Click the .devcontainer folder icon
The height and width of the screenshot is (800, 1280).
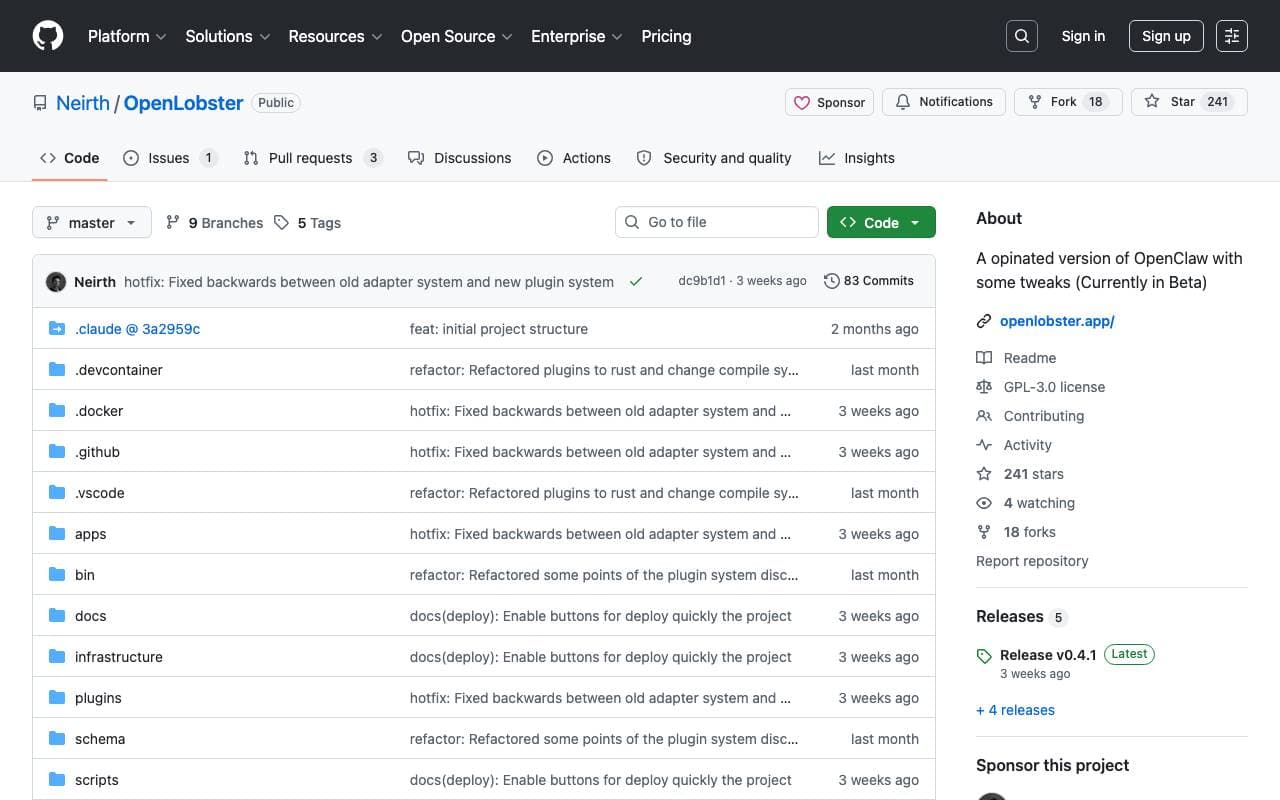click(x=57, y=370)
